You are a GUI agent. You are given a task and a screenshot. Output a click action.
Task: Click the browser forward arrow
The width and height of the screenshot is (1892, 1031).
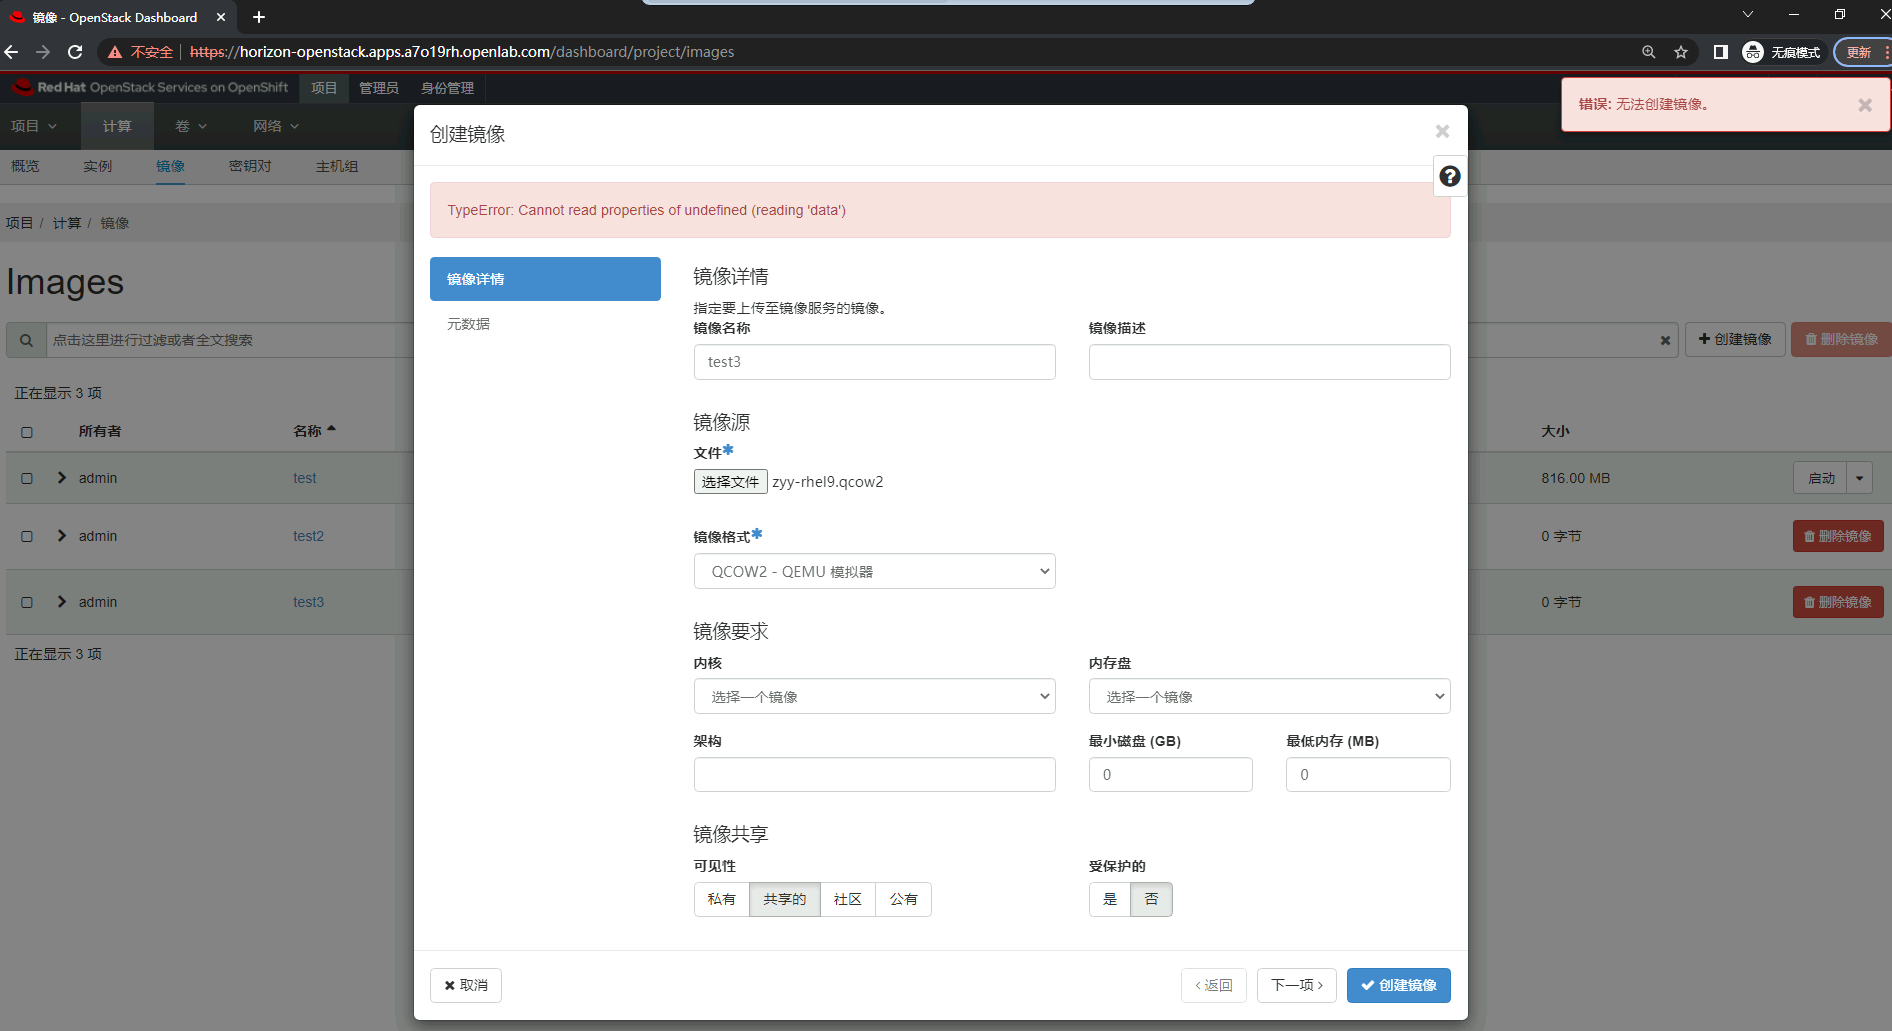click(x=43, y=52)
